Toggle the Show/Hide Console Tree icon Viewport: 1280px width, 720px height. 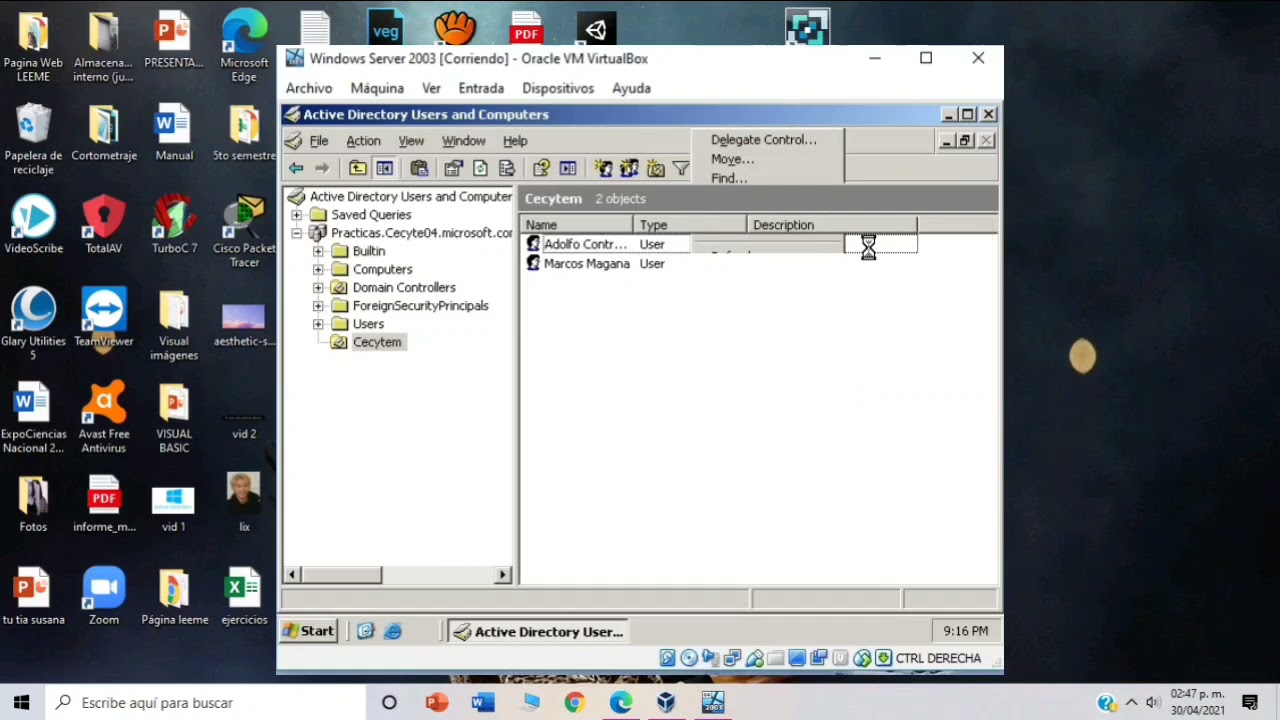tap(384, 169)
